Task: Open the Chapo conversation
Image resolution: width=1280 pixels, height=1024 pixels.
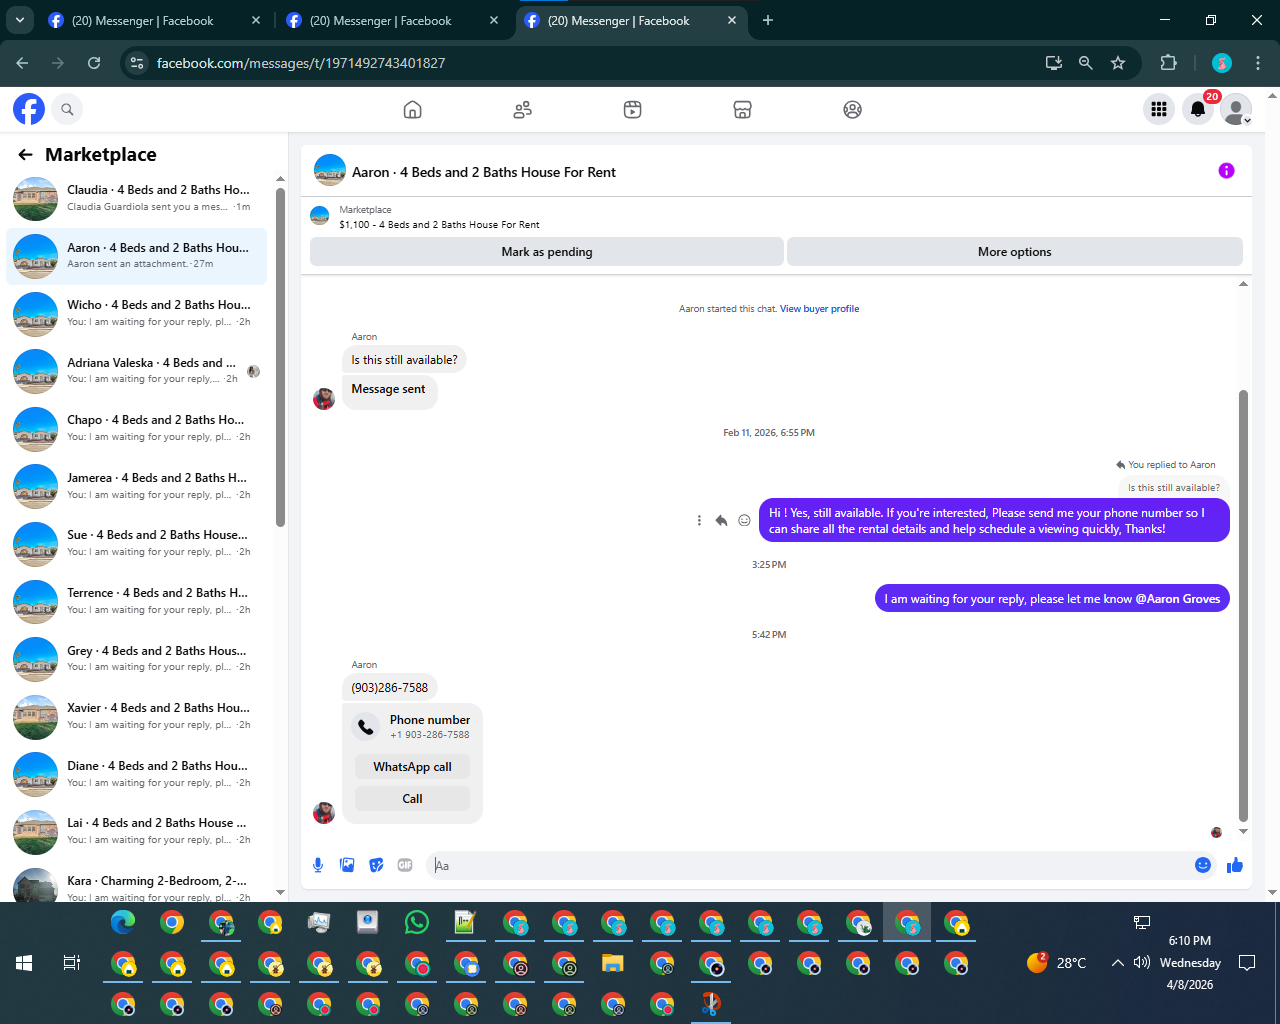Action: 137,428
